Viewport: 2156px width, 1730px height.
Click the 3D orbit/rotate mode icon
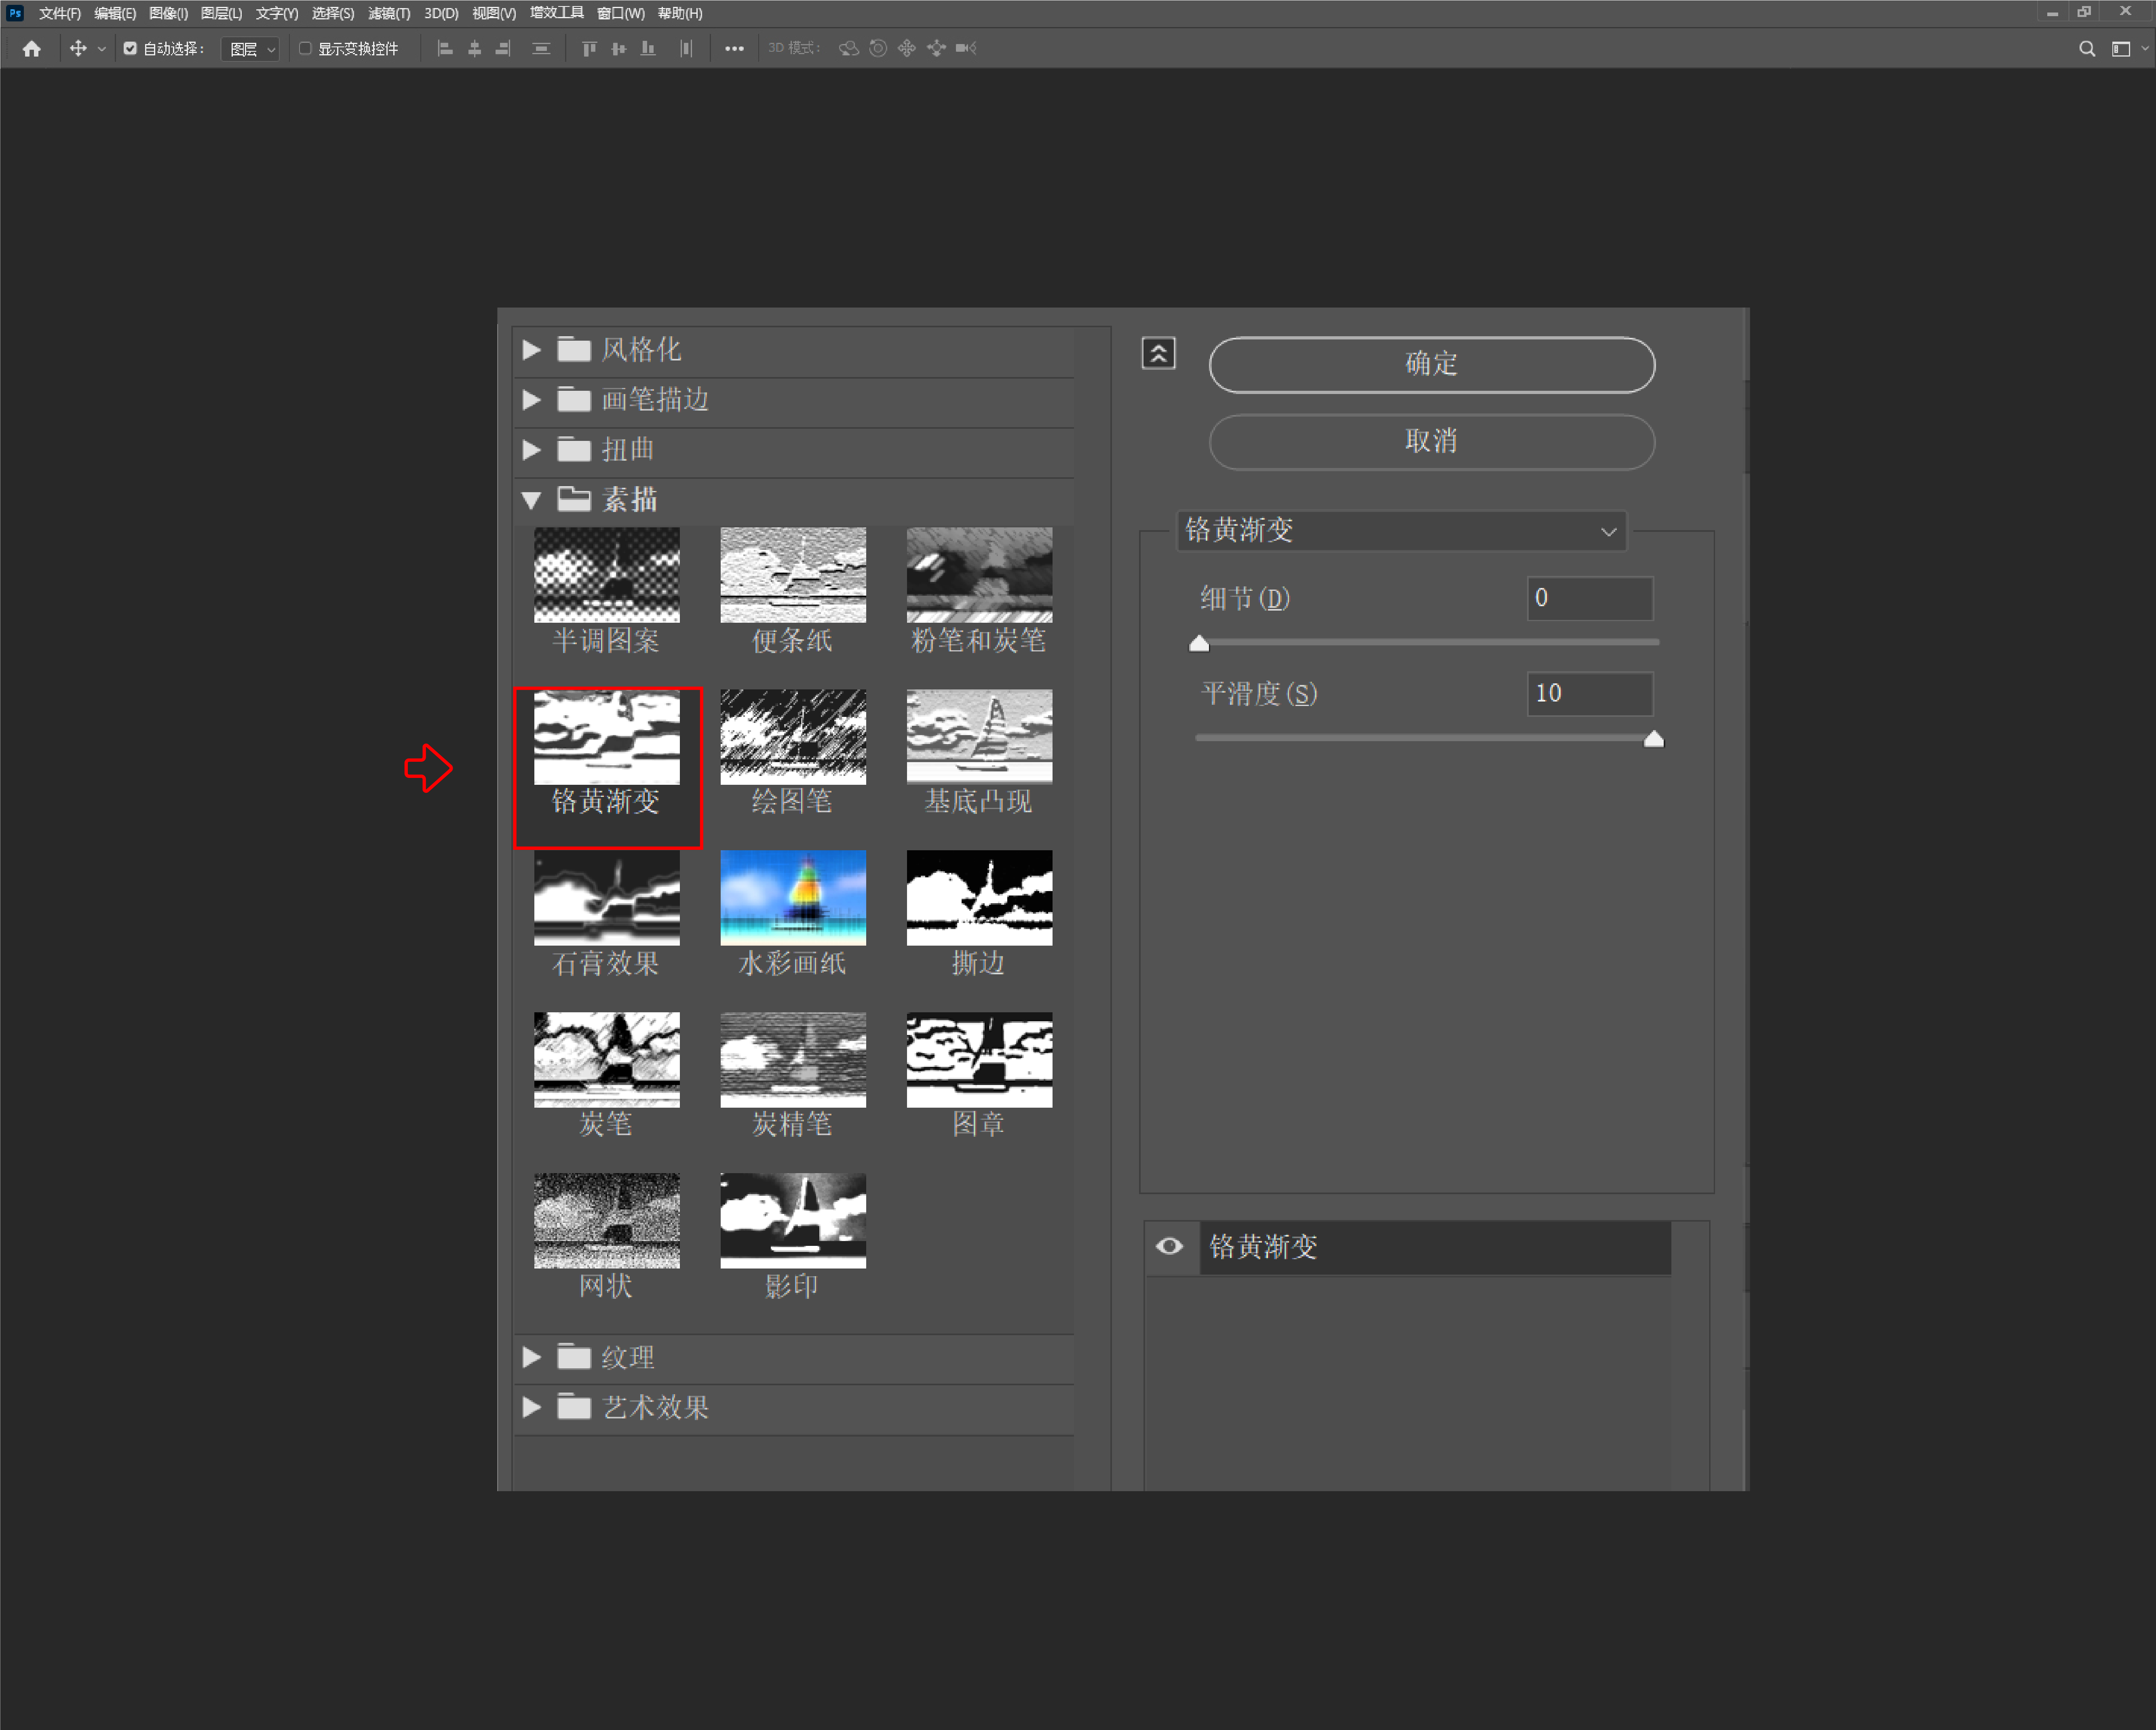coord(848,48)
